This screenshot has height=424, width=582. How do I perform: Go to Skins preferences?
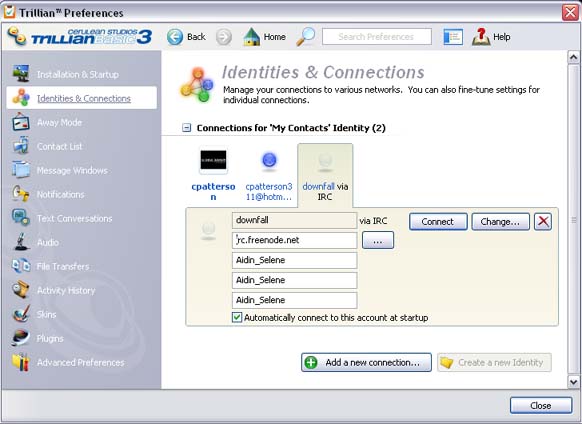click(46, 314)
